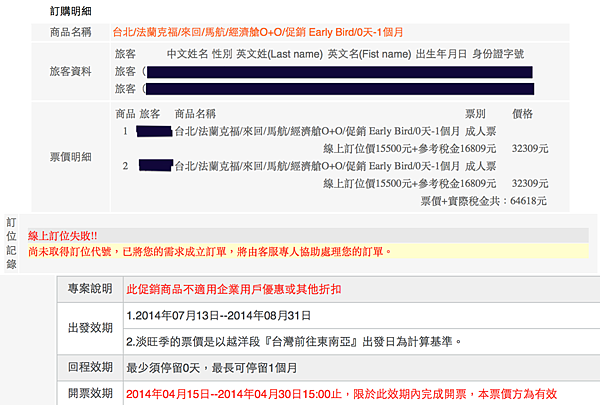The width and height of the screenshot is (600, 405).
Task: Click the 回程效期 row label
Action: [90, 367]
